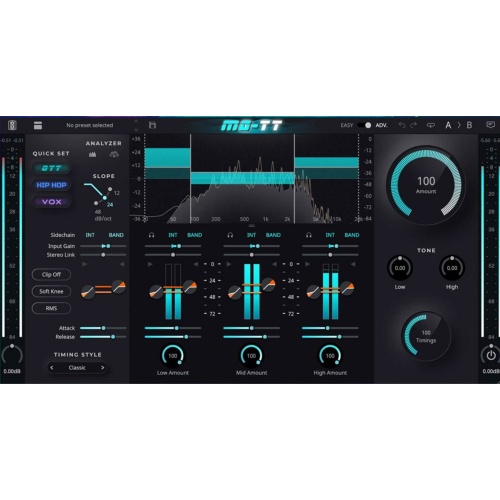
Task: Select the 12 dB/oct slope point
Action: (x=110, y=189)
